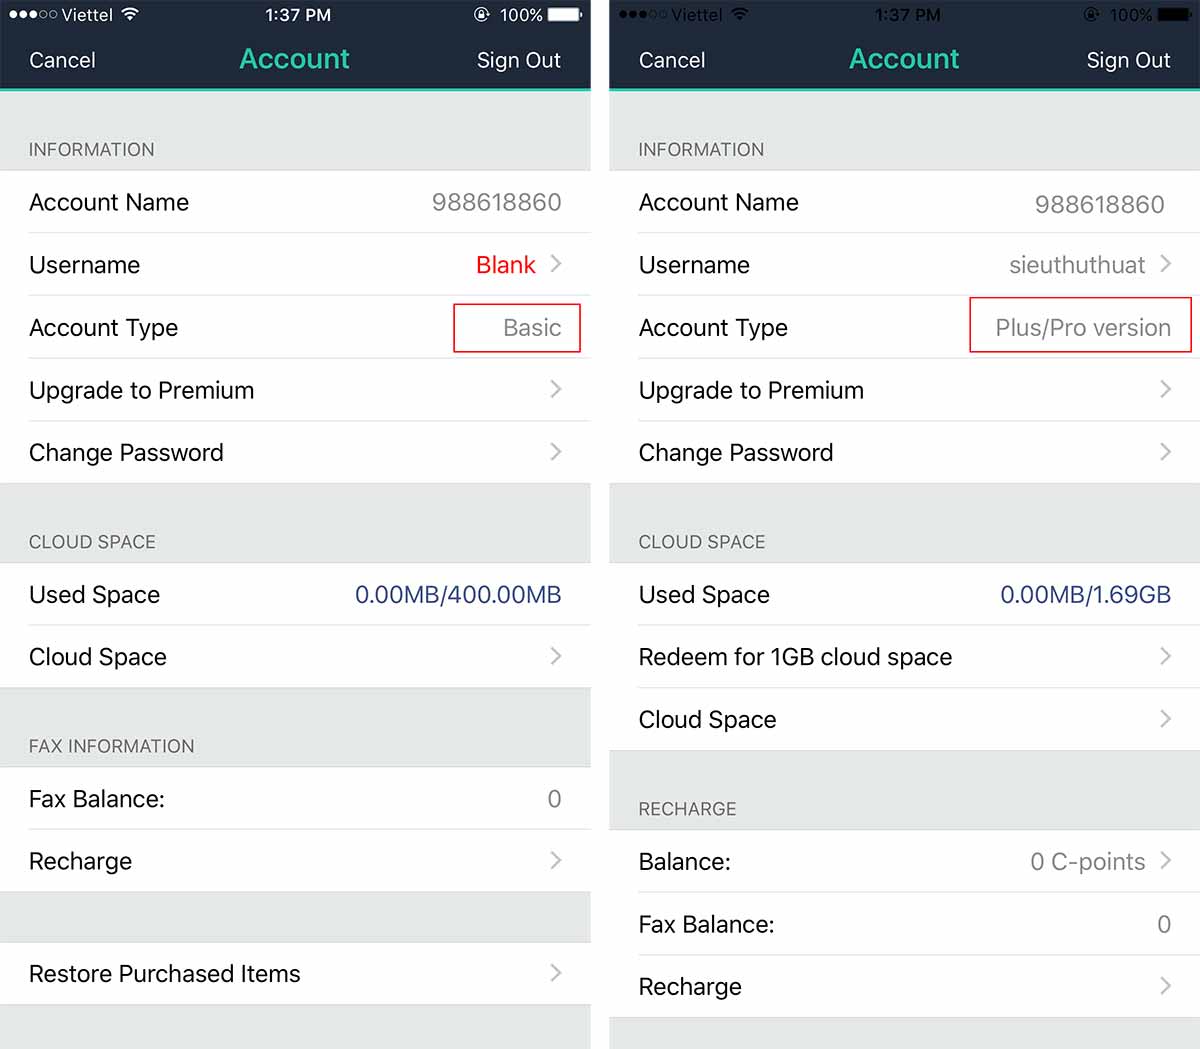Open Restore Purchased Items
The width and height of the screenshot is (1200, 1049).
pyautogui.click(x=295, y=973)
